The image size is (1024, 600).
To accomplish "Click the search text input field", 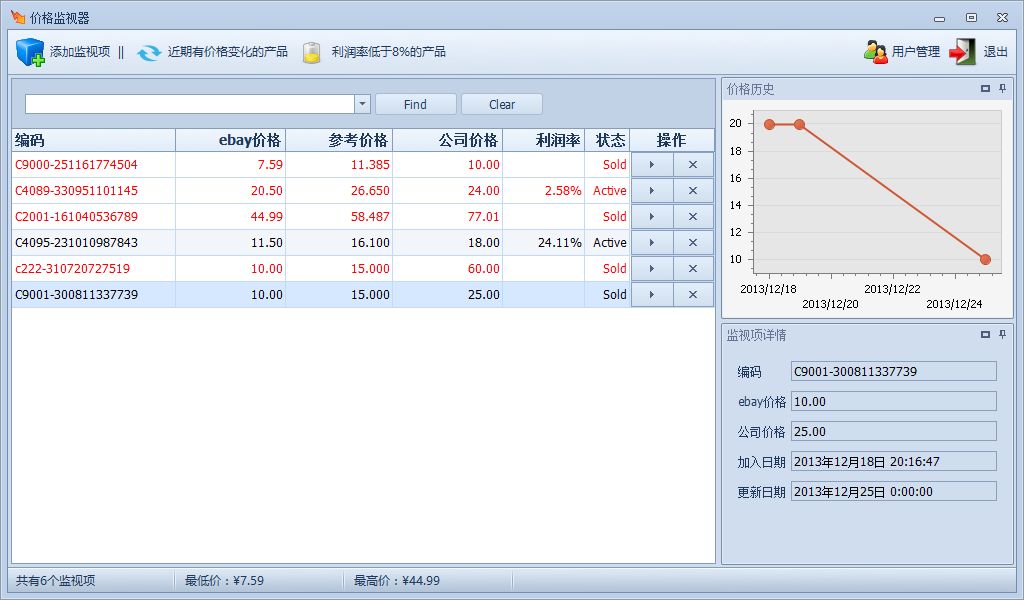I will [x=189, y=104].
